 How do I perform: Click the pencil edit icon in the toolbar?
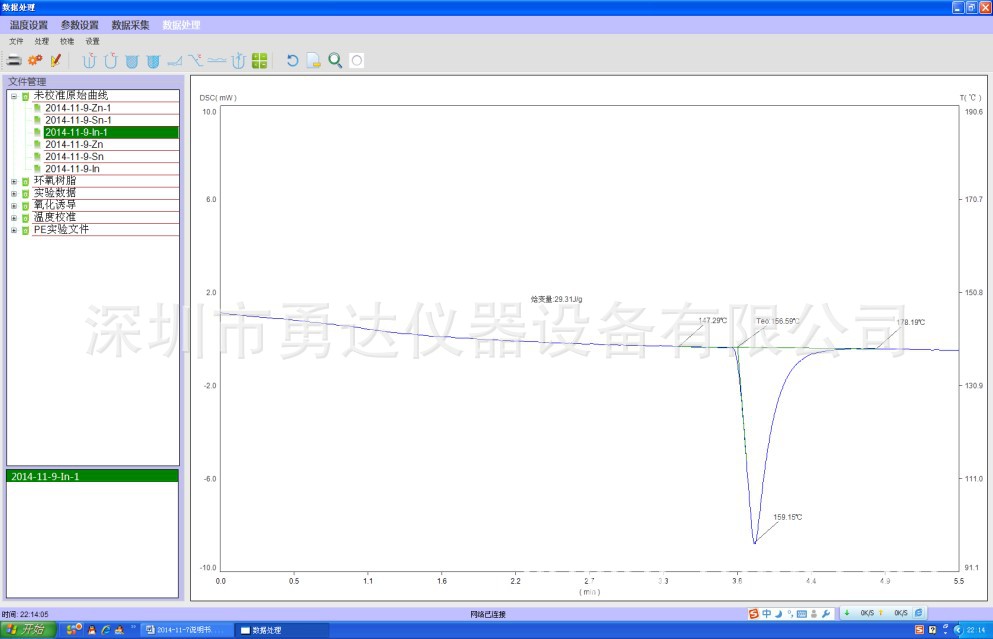point(56,61)
